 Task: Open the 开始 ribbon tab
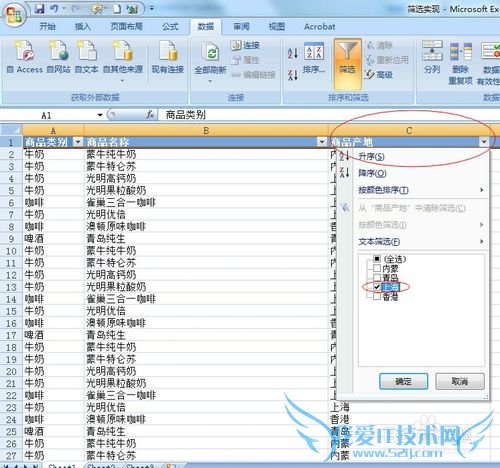click(x=47, y=26)
